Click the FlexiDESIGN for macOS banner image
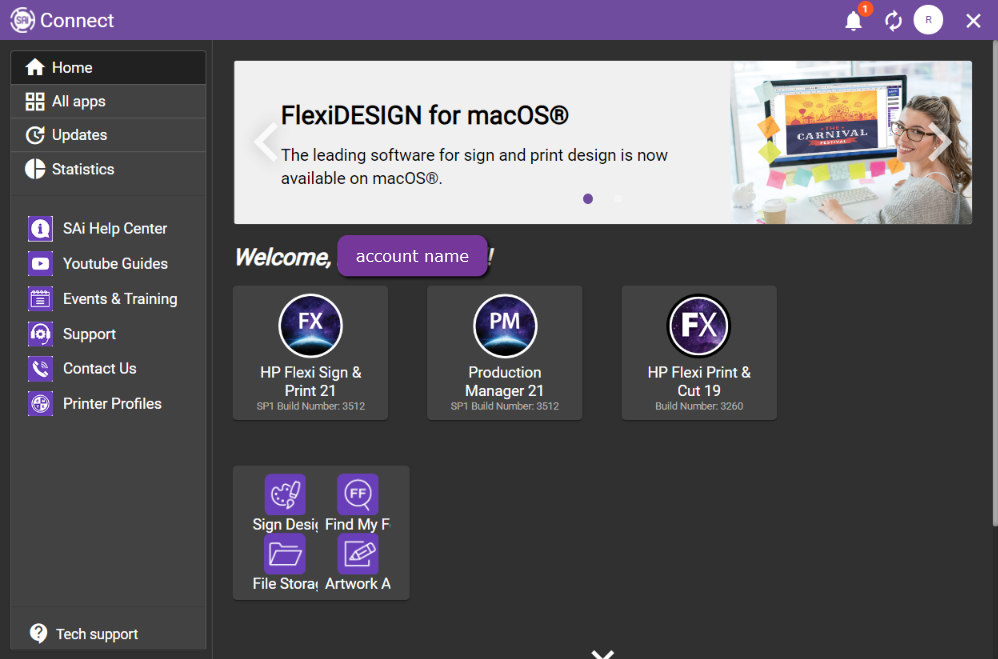 click(851, 143)
